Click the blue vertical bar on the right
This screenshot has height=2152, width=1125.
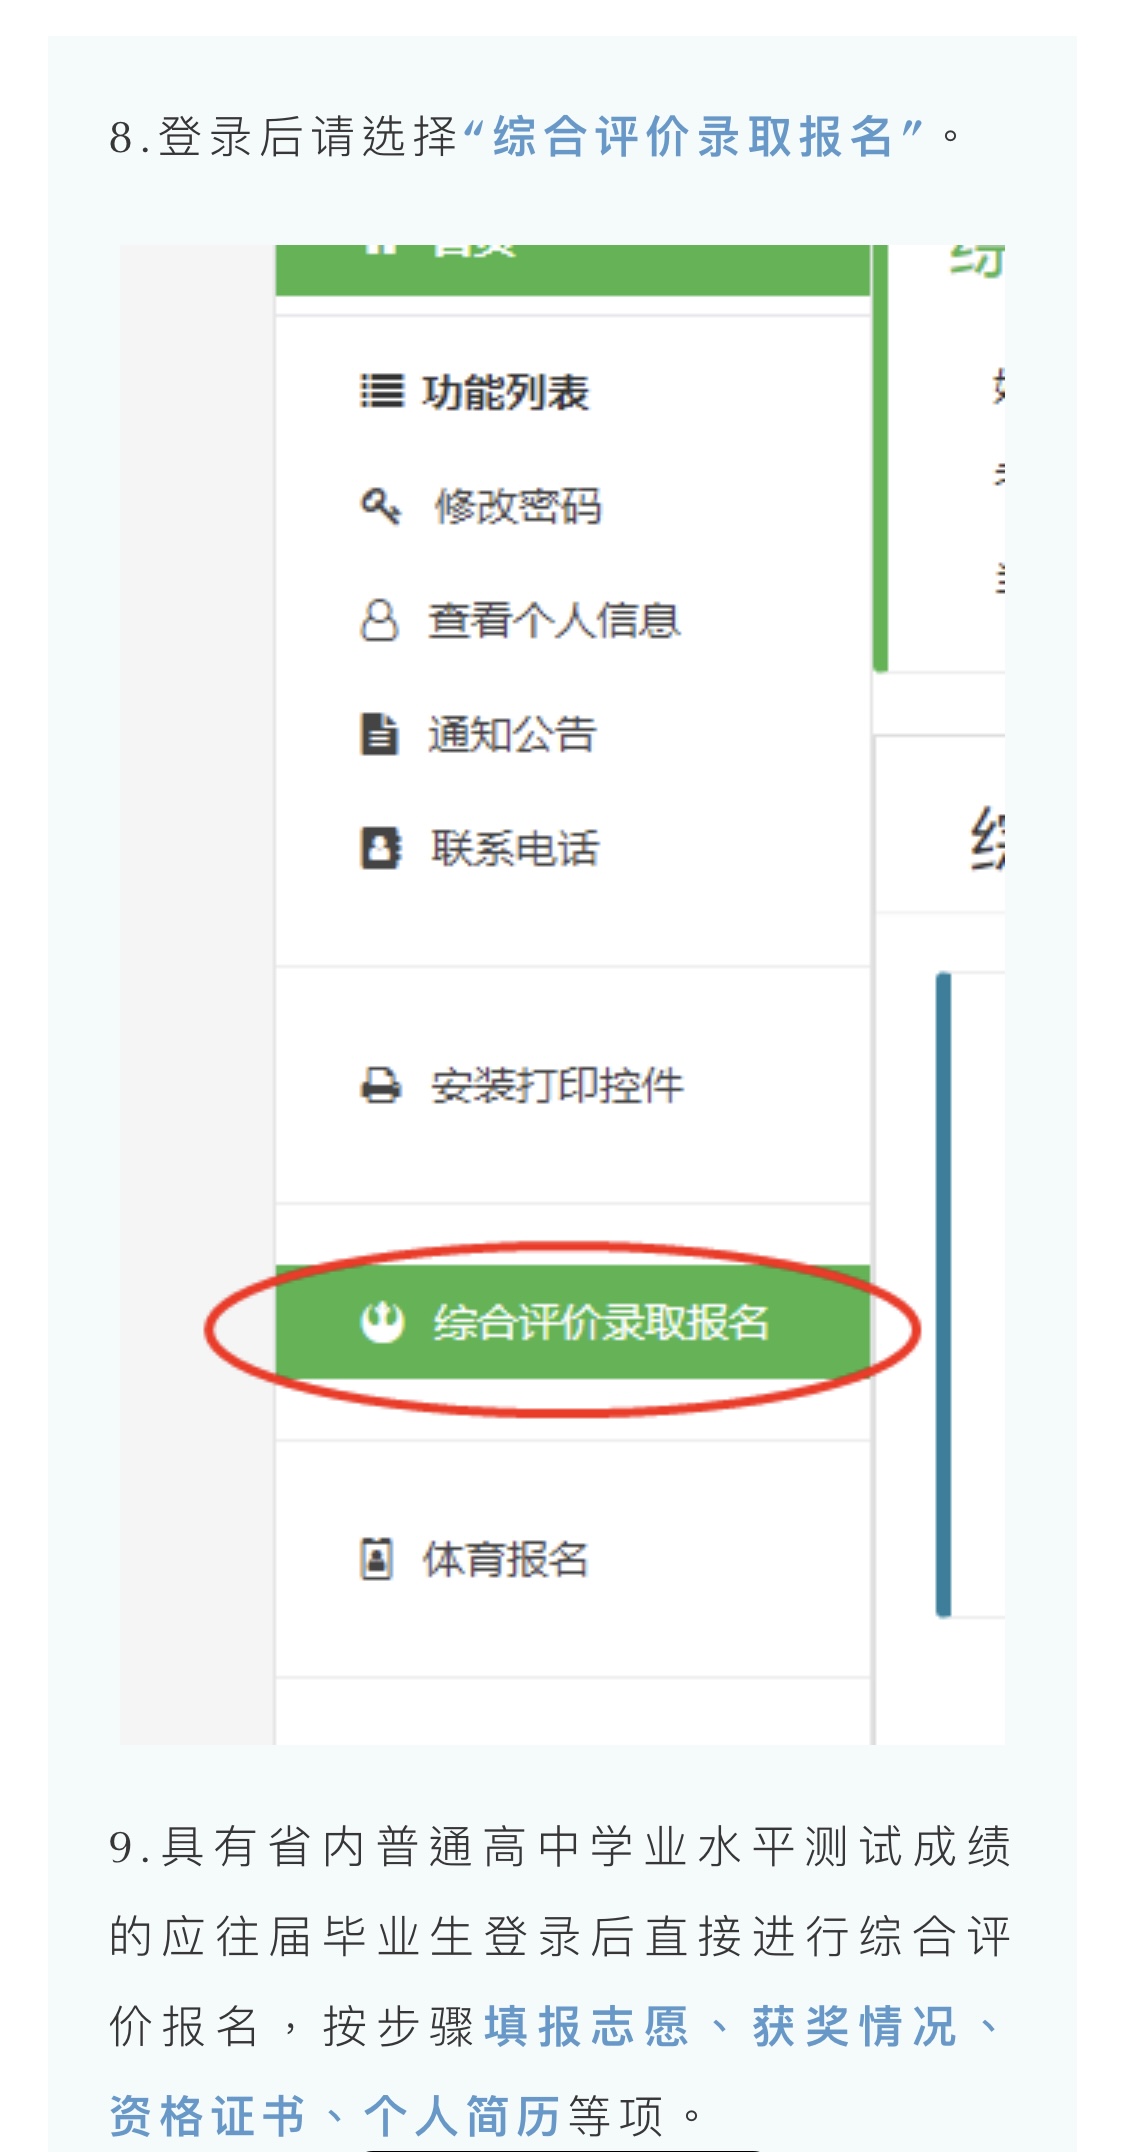coord(943,1293)
